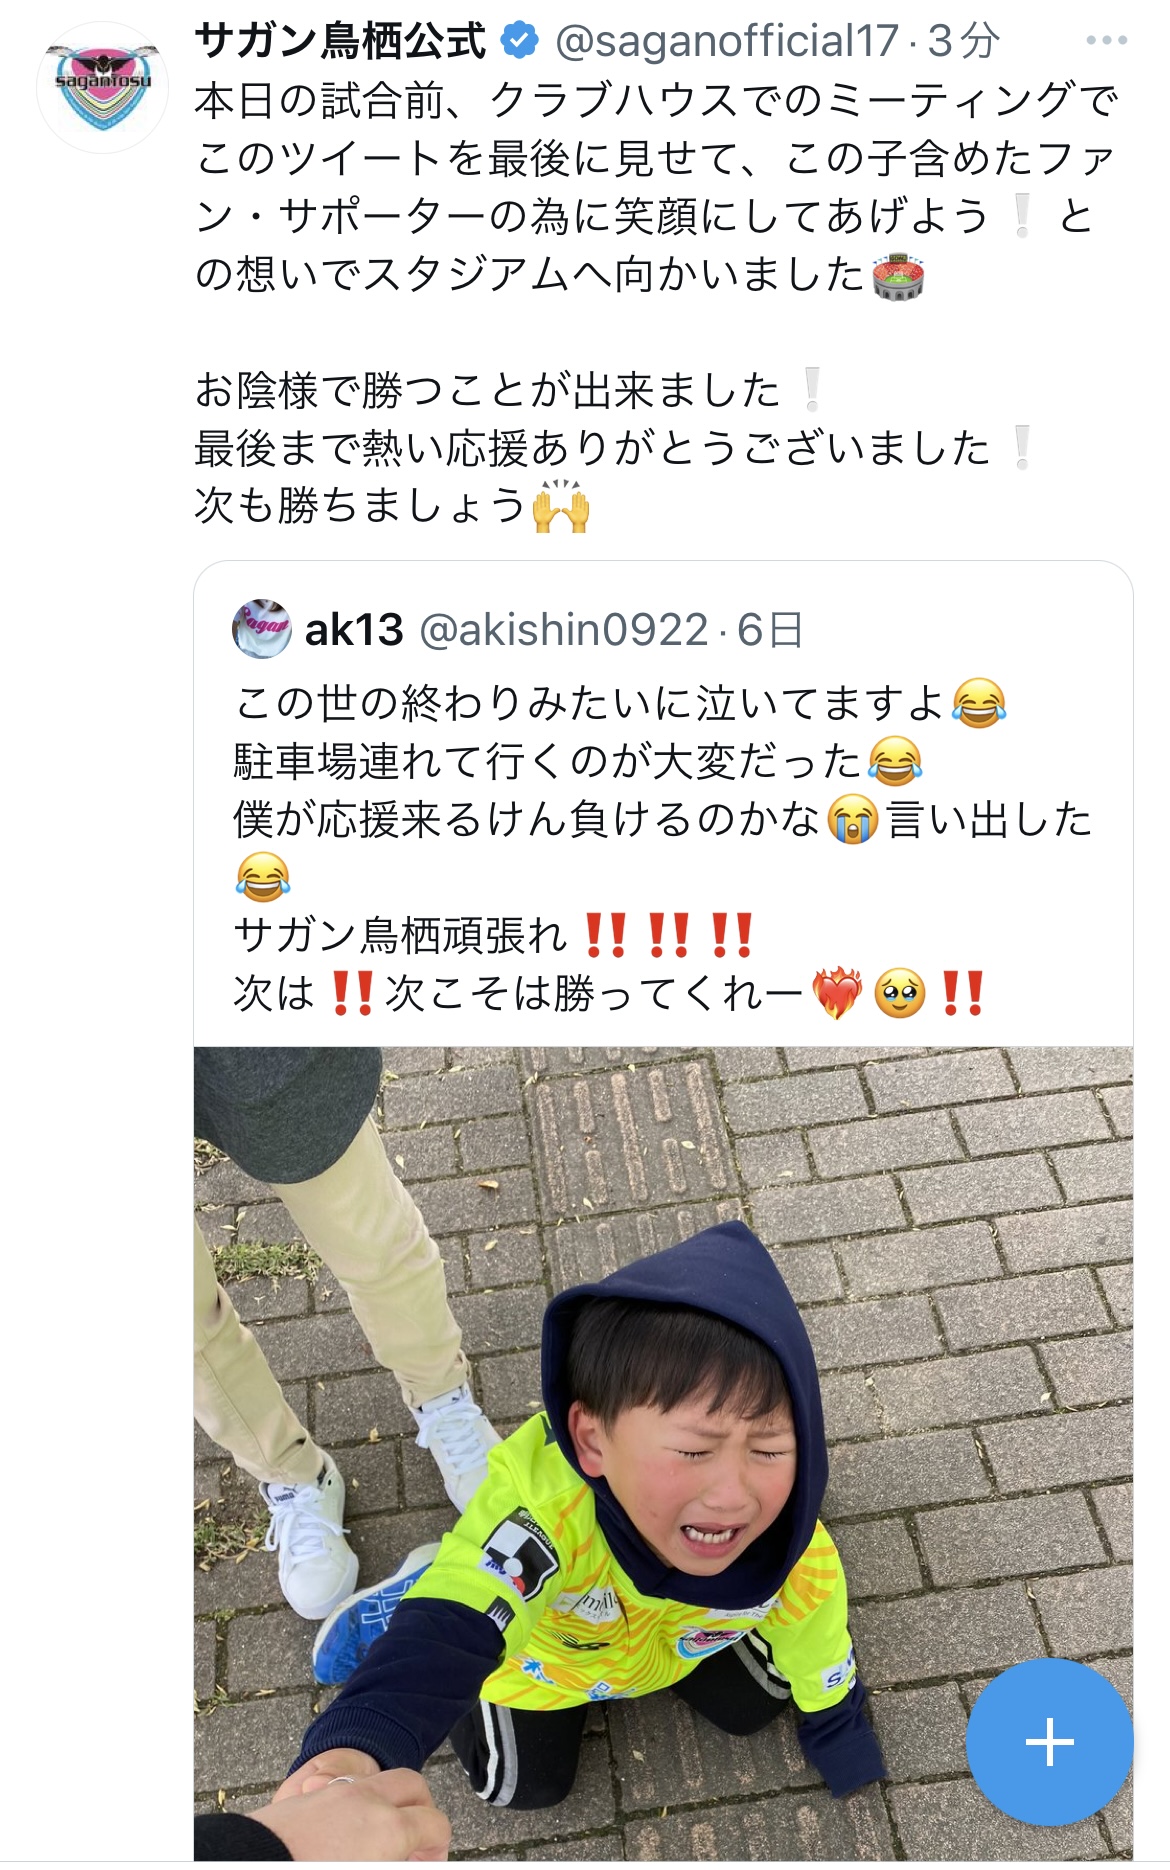
Task: Open the quoted tweet text by ak13
Action: point(662,848)
